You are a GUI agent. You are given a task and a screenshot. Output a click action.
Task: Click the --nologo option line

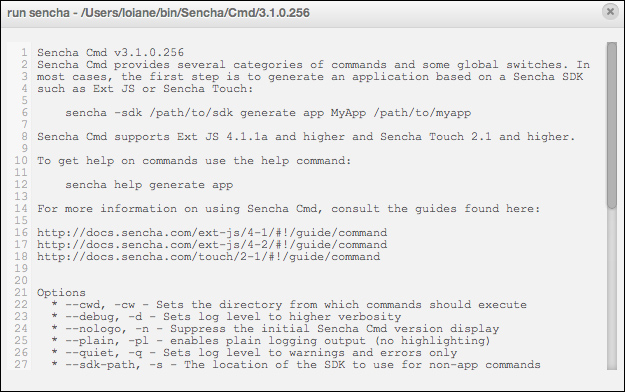[x=275, y=329]
